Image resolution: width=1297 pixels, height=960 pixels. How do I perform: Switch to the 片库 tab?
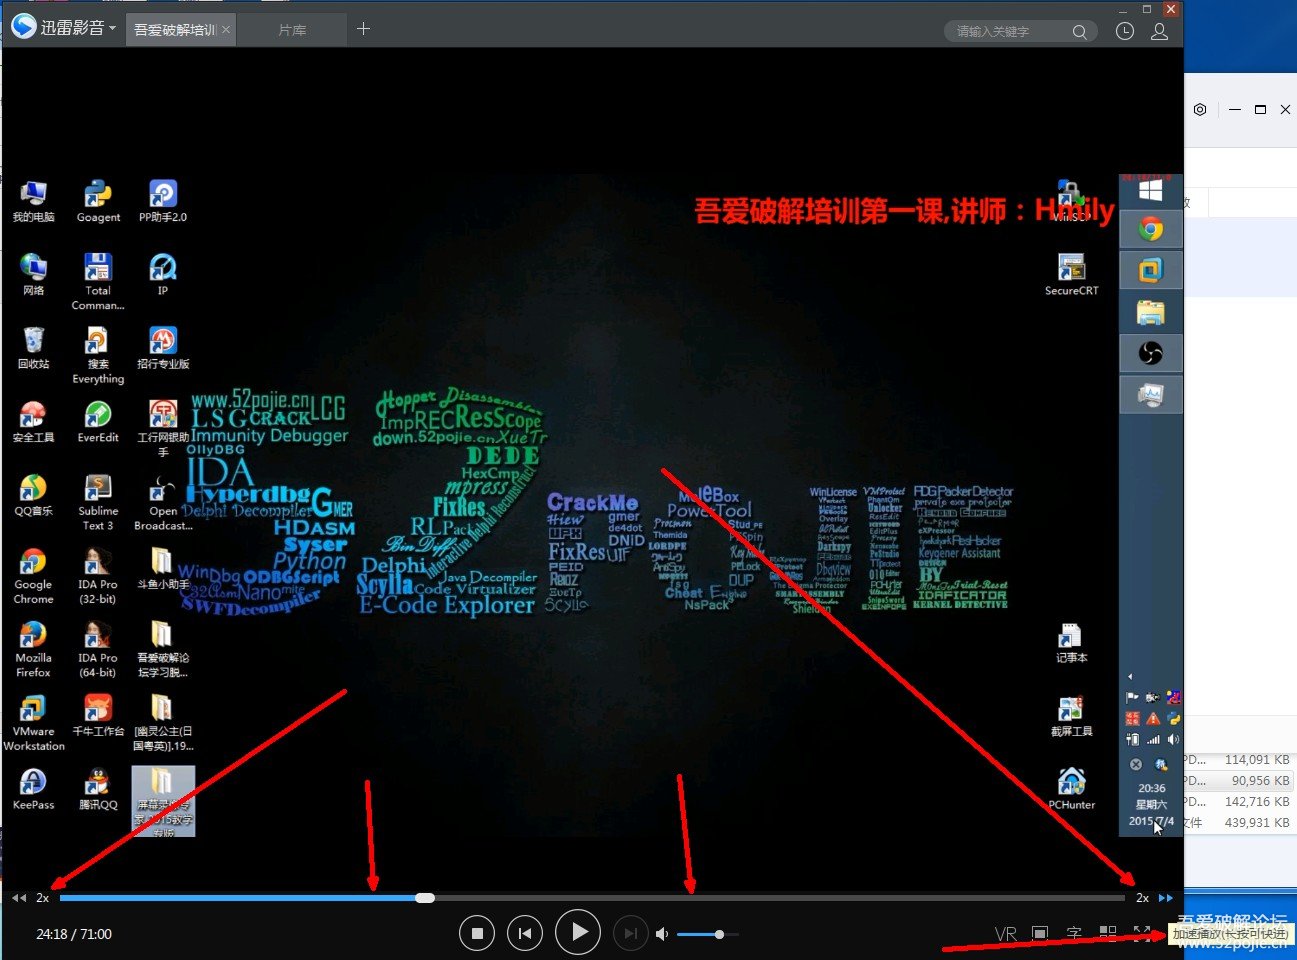(291, 29)
